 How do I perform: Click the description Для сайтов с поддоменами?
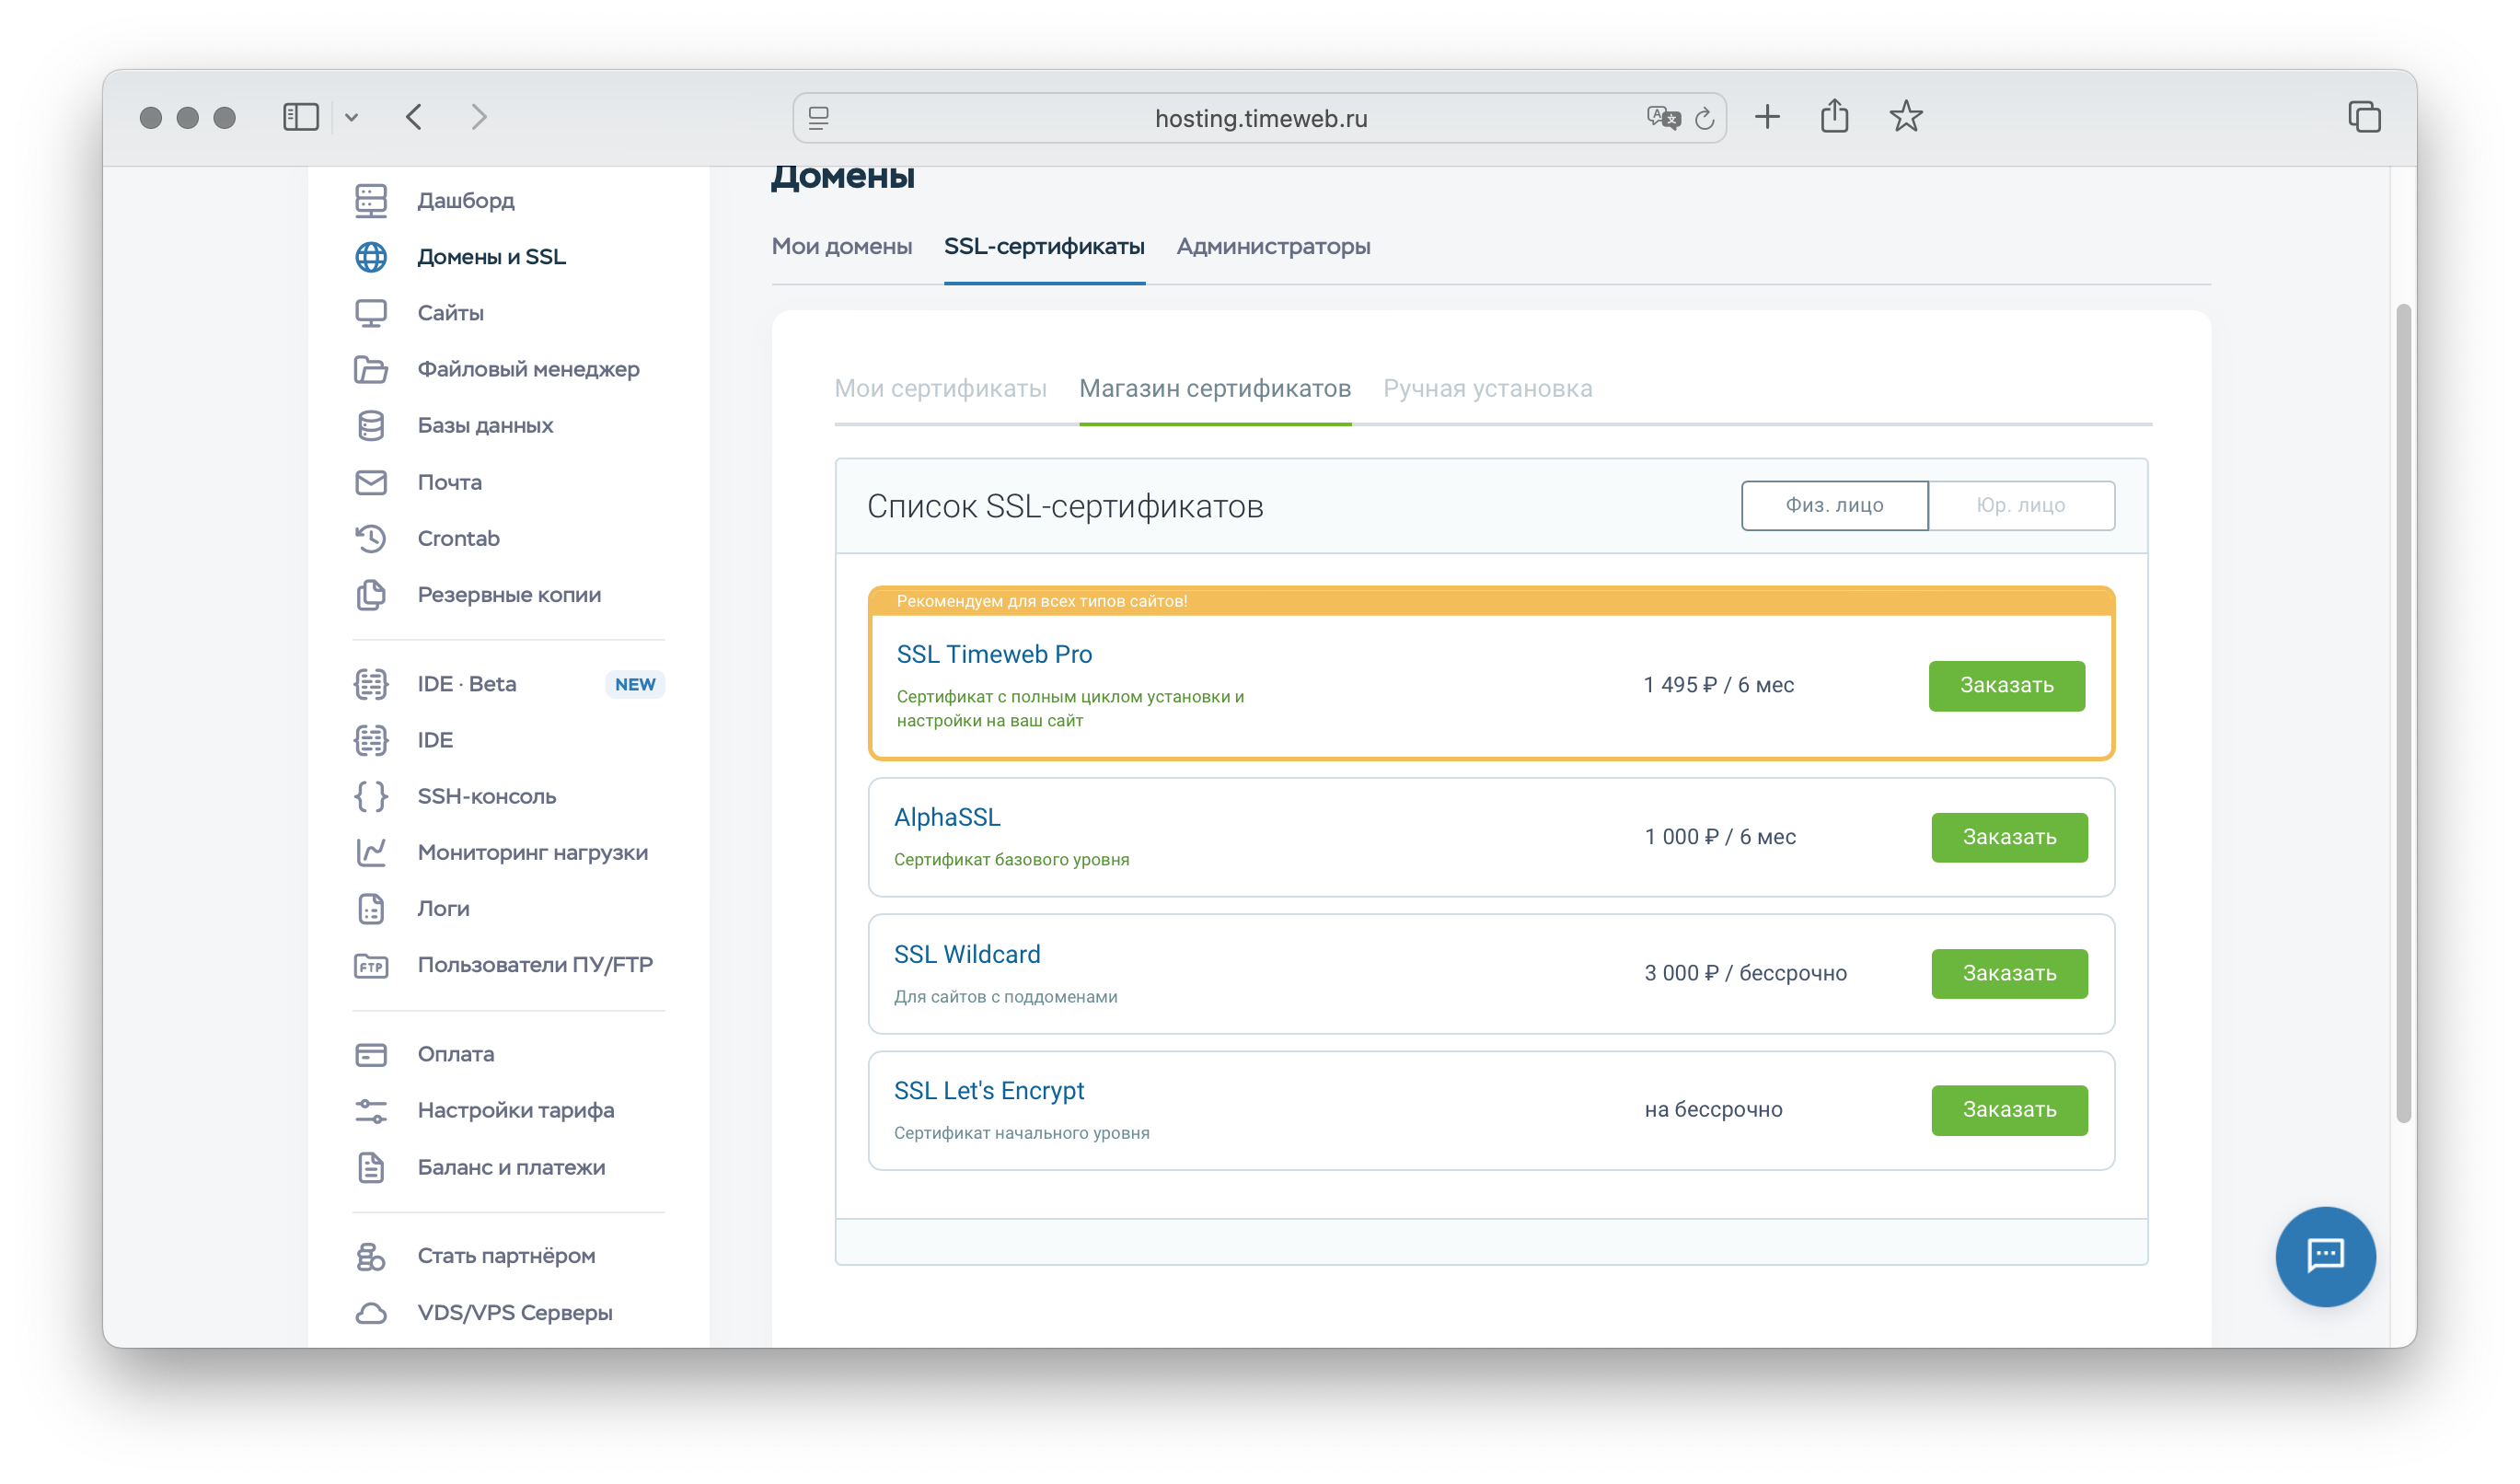click(1005, 997)
